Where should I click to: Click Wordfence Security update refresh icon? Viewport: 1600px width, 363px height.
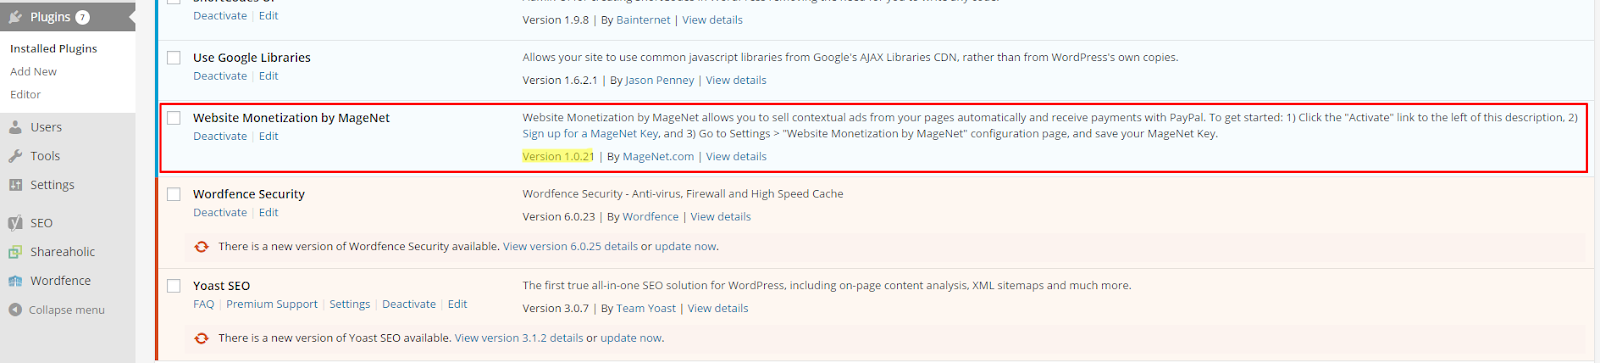click(201, 246)
